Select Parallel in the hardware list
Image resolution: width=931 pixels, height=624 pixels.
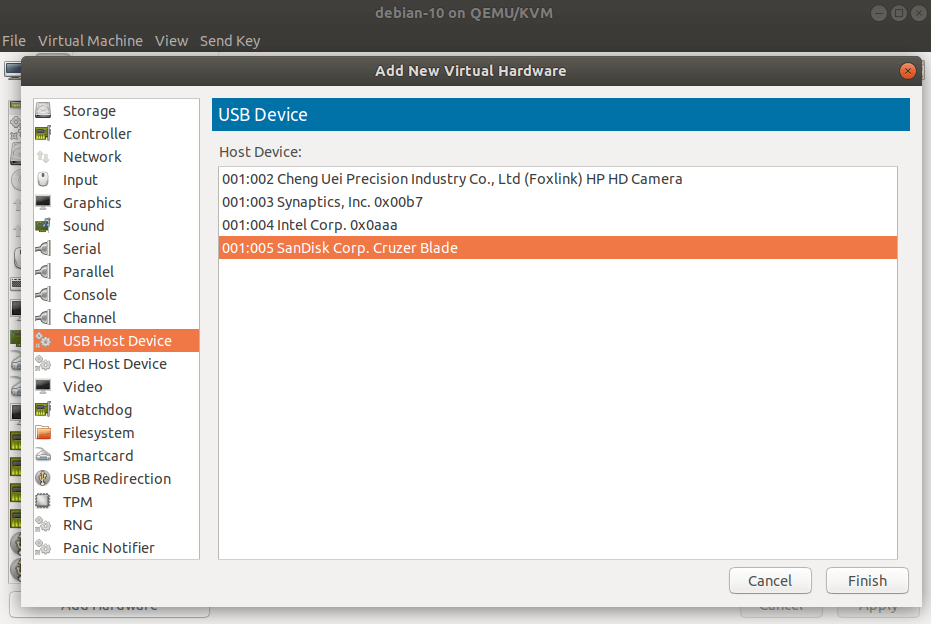tap(116, 271)
